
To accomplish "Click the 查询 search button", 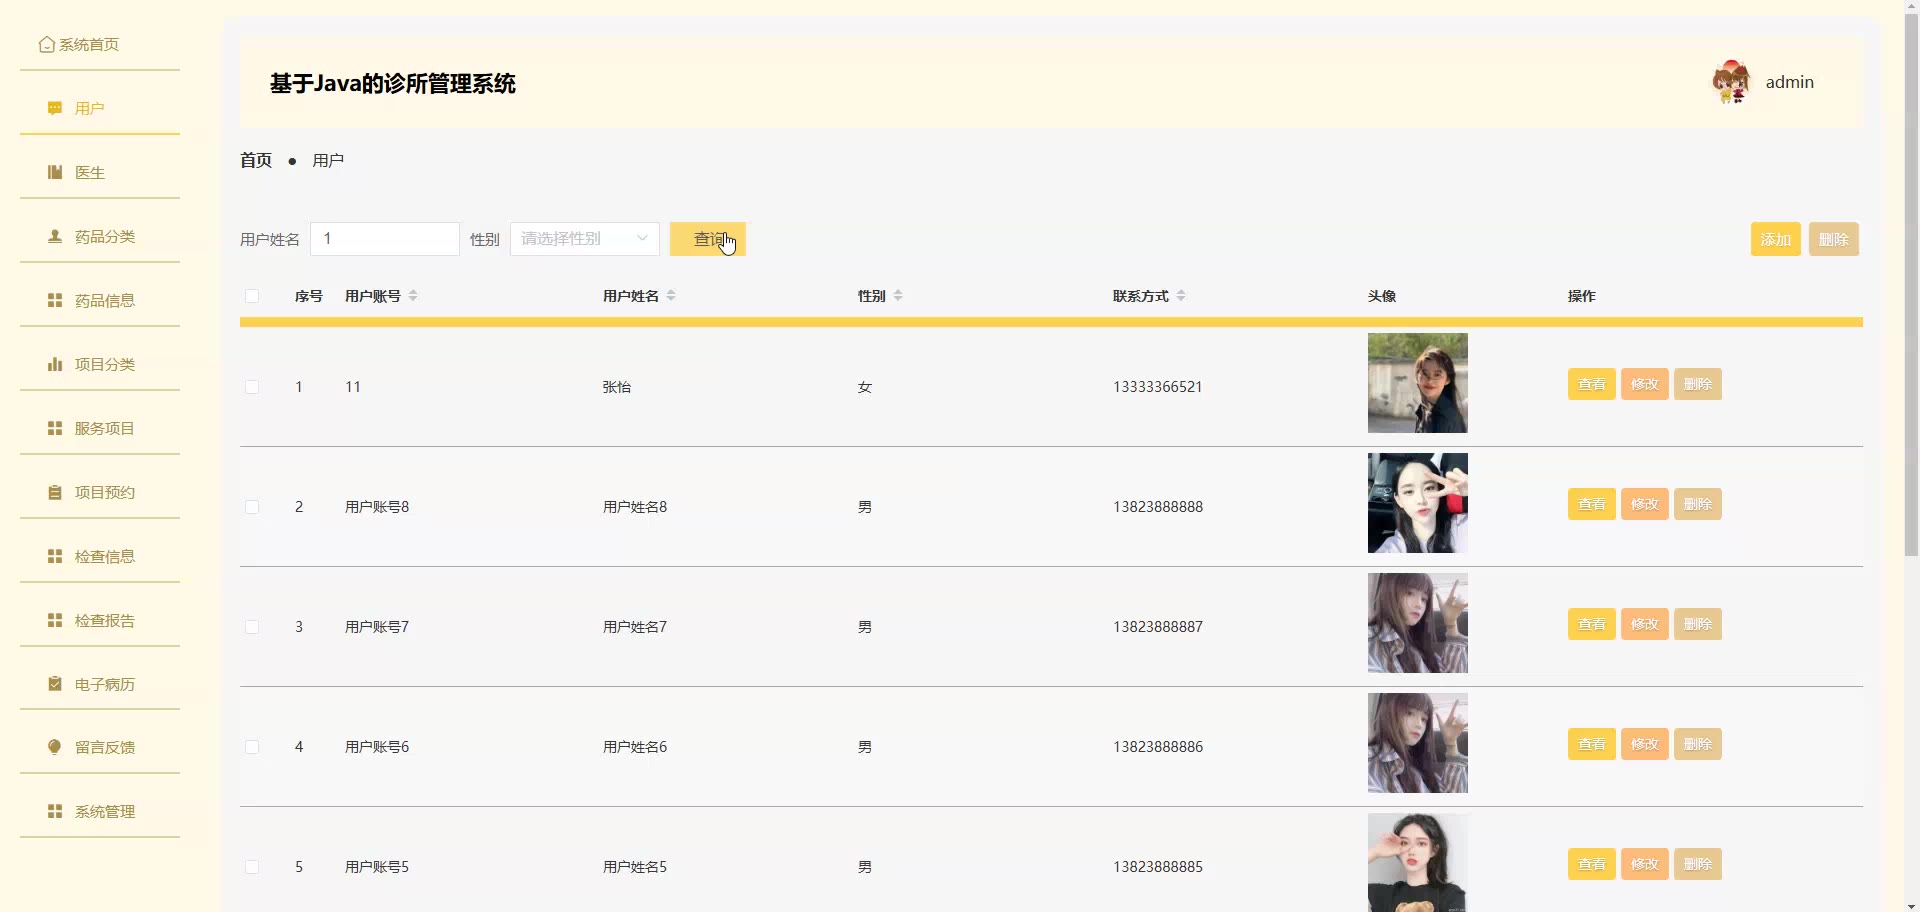I will tap(708, 239).
